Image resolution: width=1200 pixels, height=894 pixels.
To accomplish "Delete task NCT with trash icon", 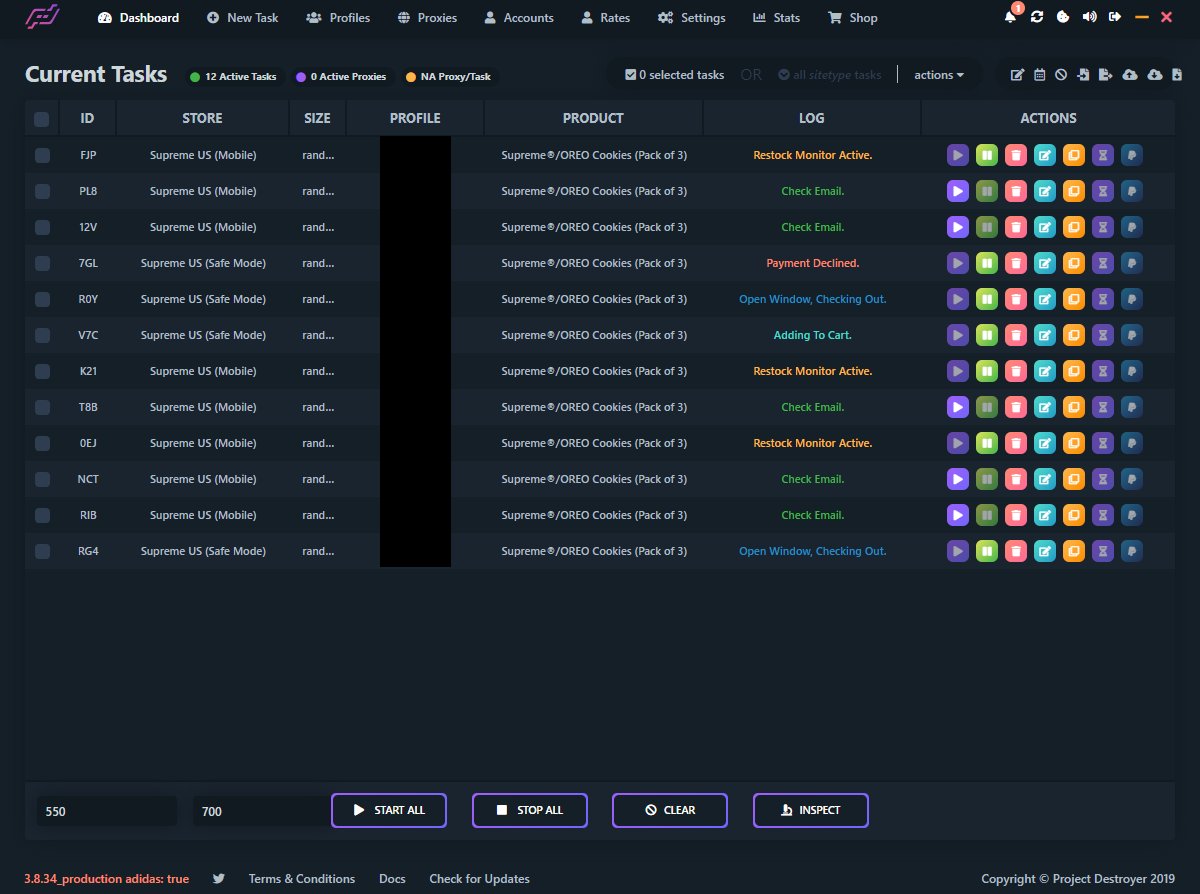I will [1016, 479].
